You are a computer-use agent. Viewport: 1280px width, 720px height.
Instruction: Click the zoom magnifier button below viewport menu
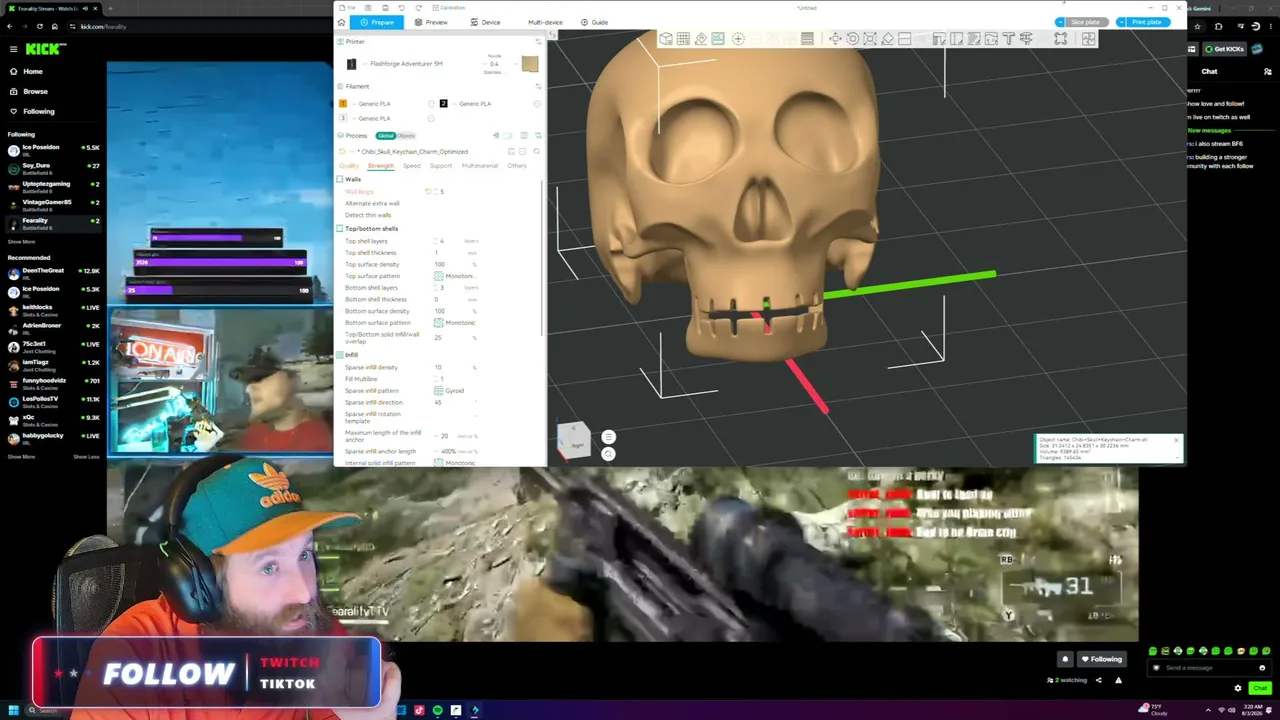click(x=608, y=453)
